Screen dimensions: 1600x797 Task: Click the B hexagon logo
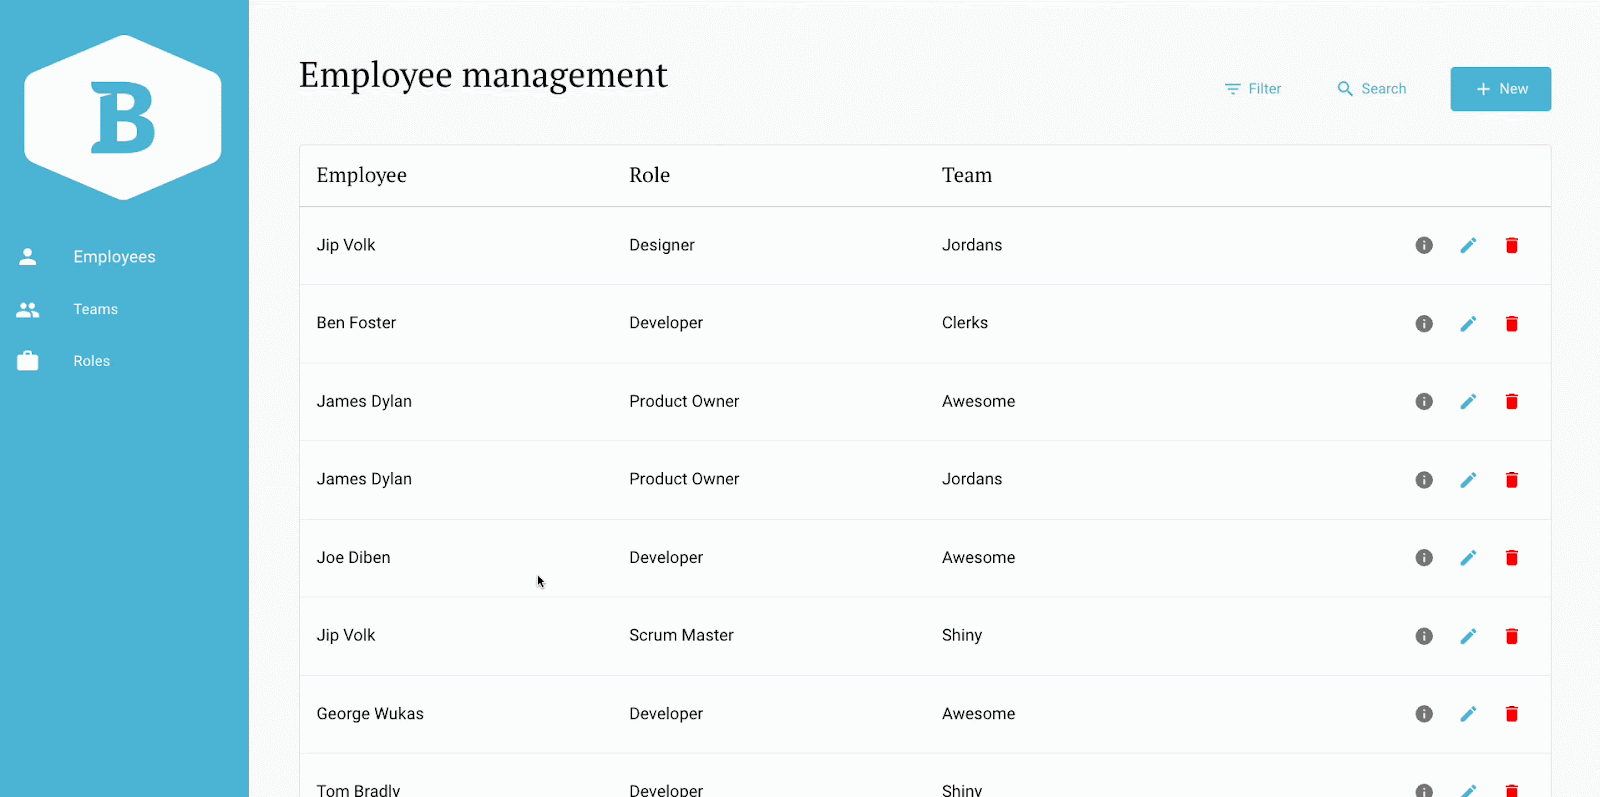point(123,118)
